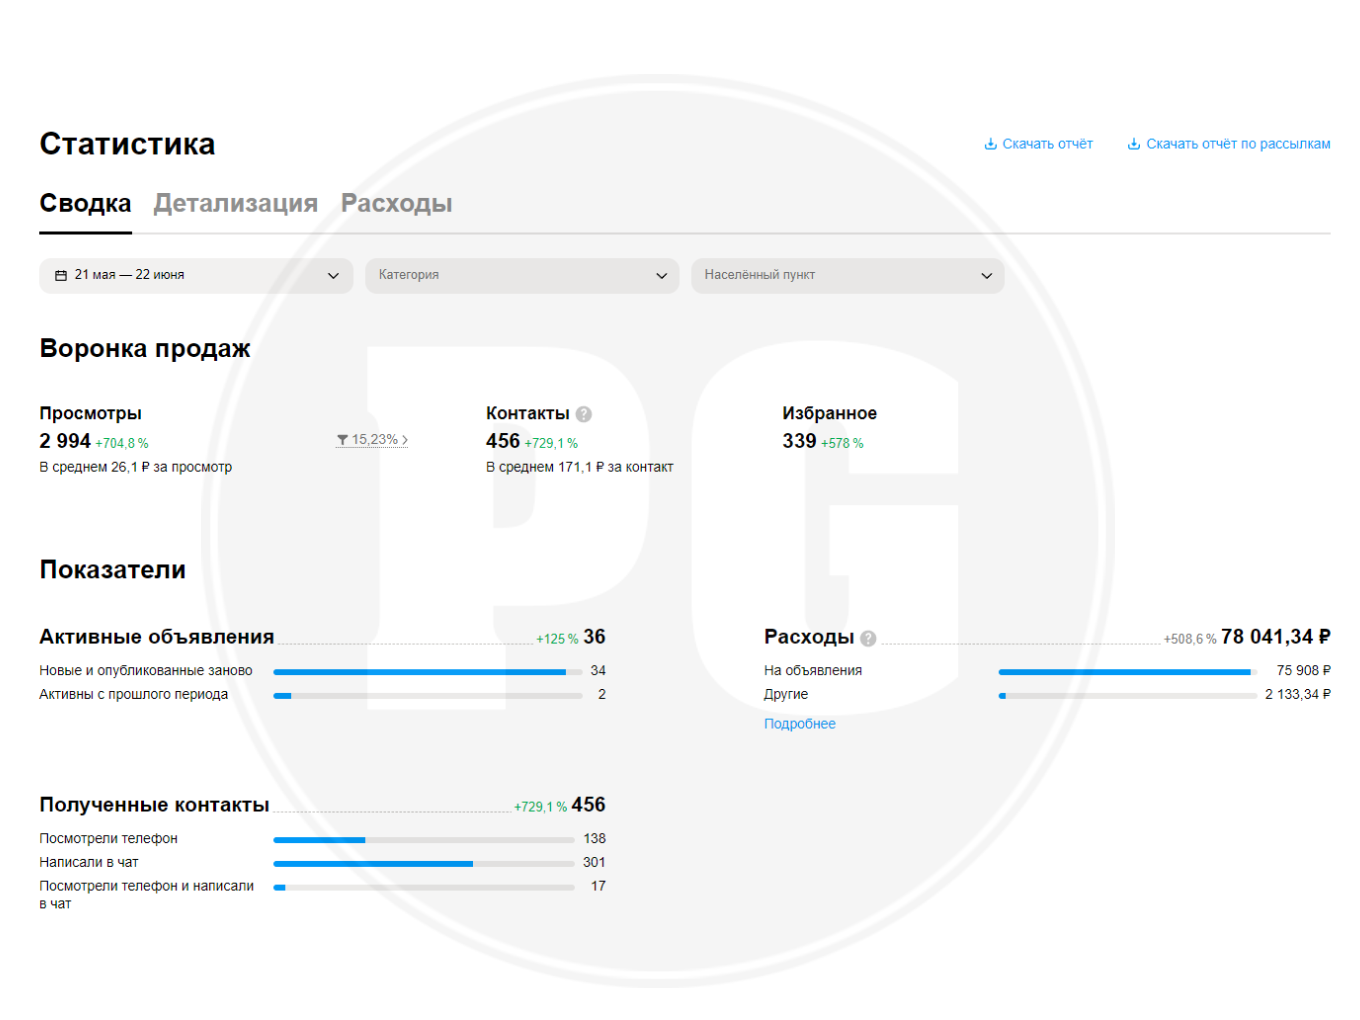Expand the date range dropdown 21 мая — 22 июня

tap(196, 276)
